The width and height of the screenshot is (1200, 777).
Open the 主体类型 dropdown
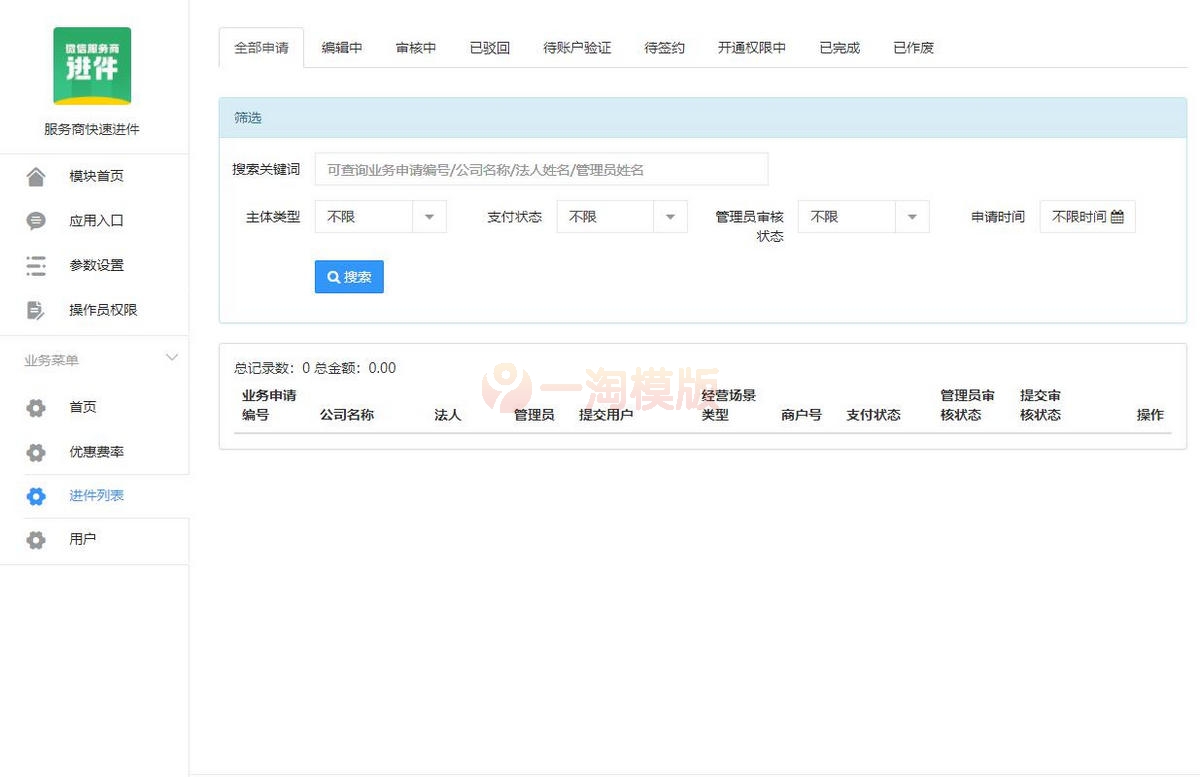click(431, 216)
